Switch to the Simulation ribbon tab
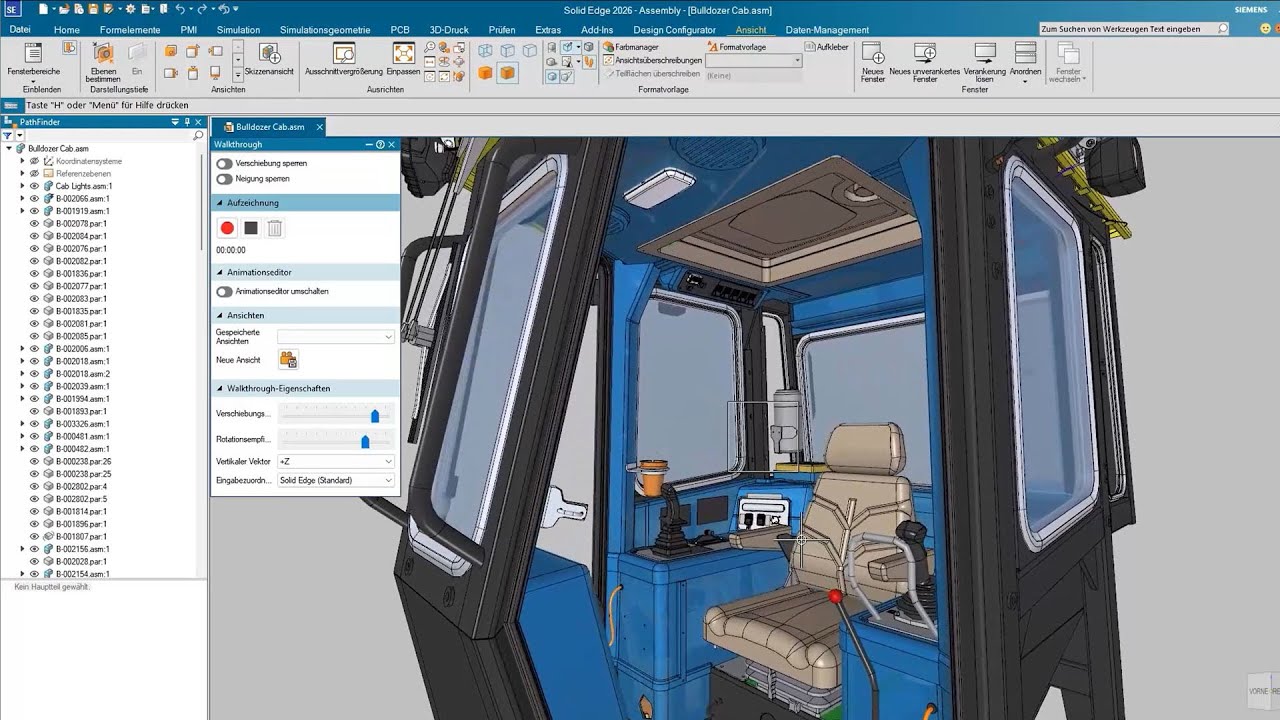 point(238,30)
